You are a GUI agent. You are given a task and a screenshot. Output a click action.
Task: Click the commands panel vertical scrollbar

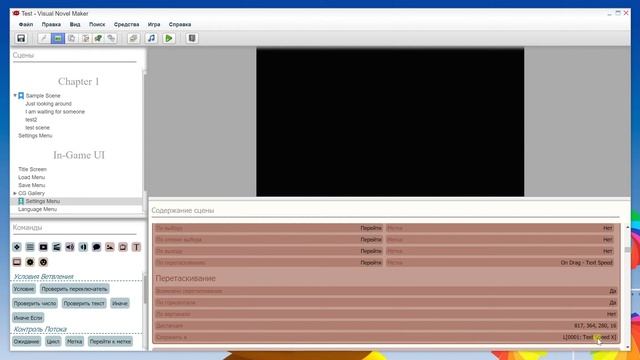pyautogui.click(x=144, y=288)
